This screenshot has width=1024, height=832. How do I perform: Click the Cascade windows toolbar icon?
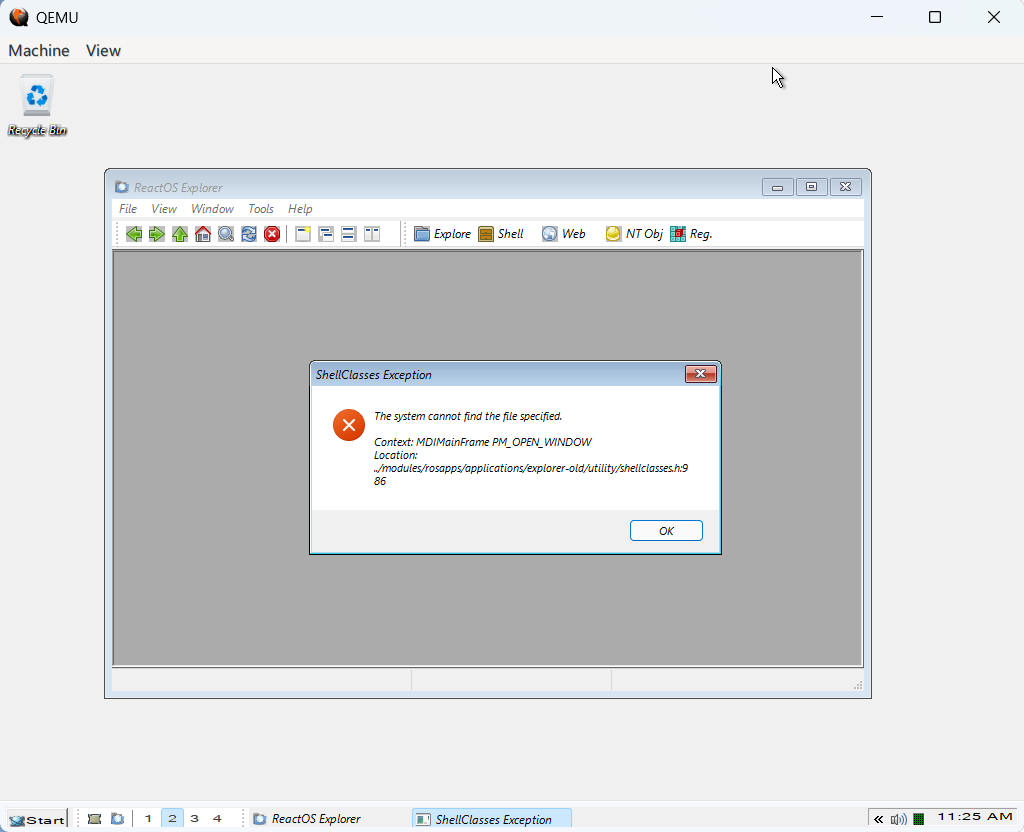pos(326,234)
